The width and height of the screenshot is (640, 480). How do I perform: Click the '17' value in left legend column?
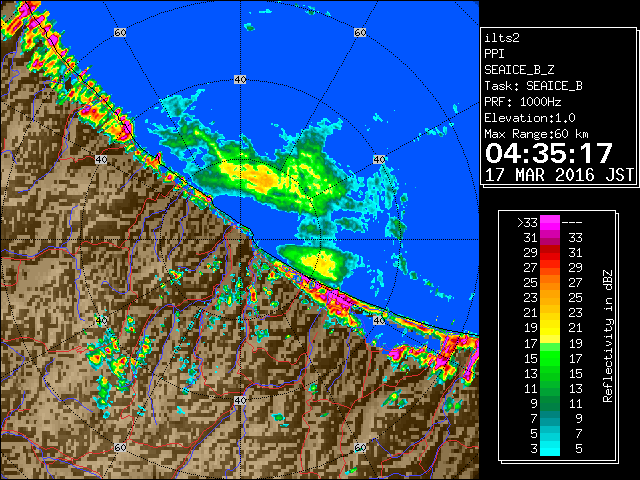point(531,343)
